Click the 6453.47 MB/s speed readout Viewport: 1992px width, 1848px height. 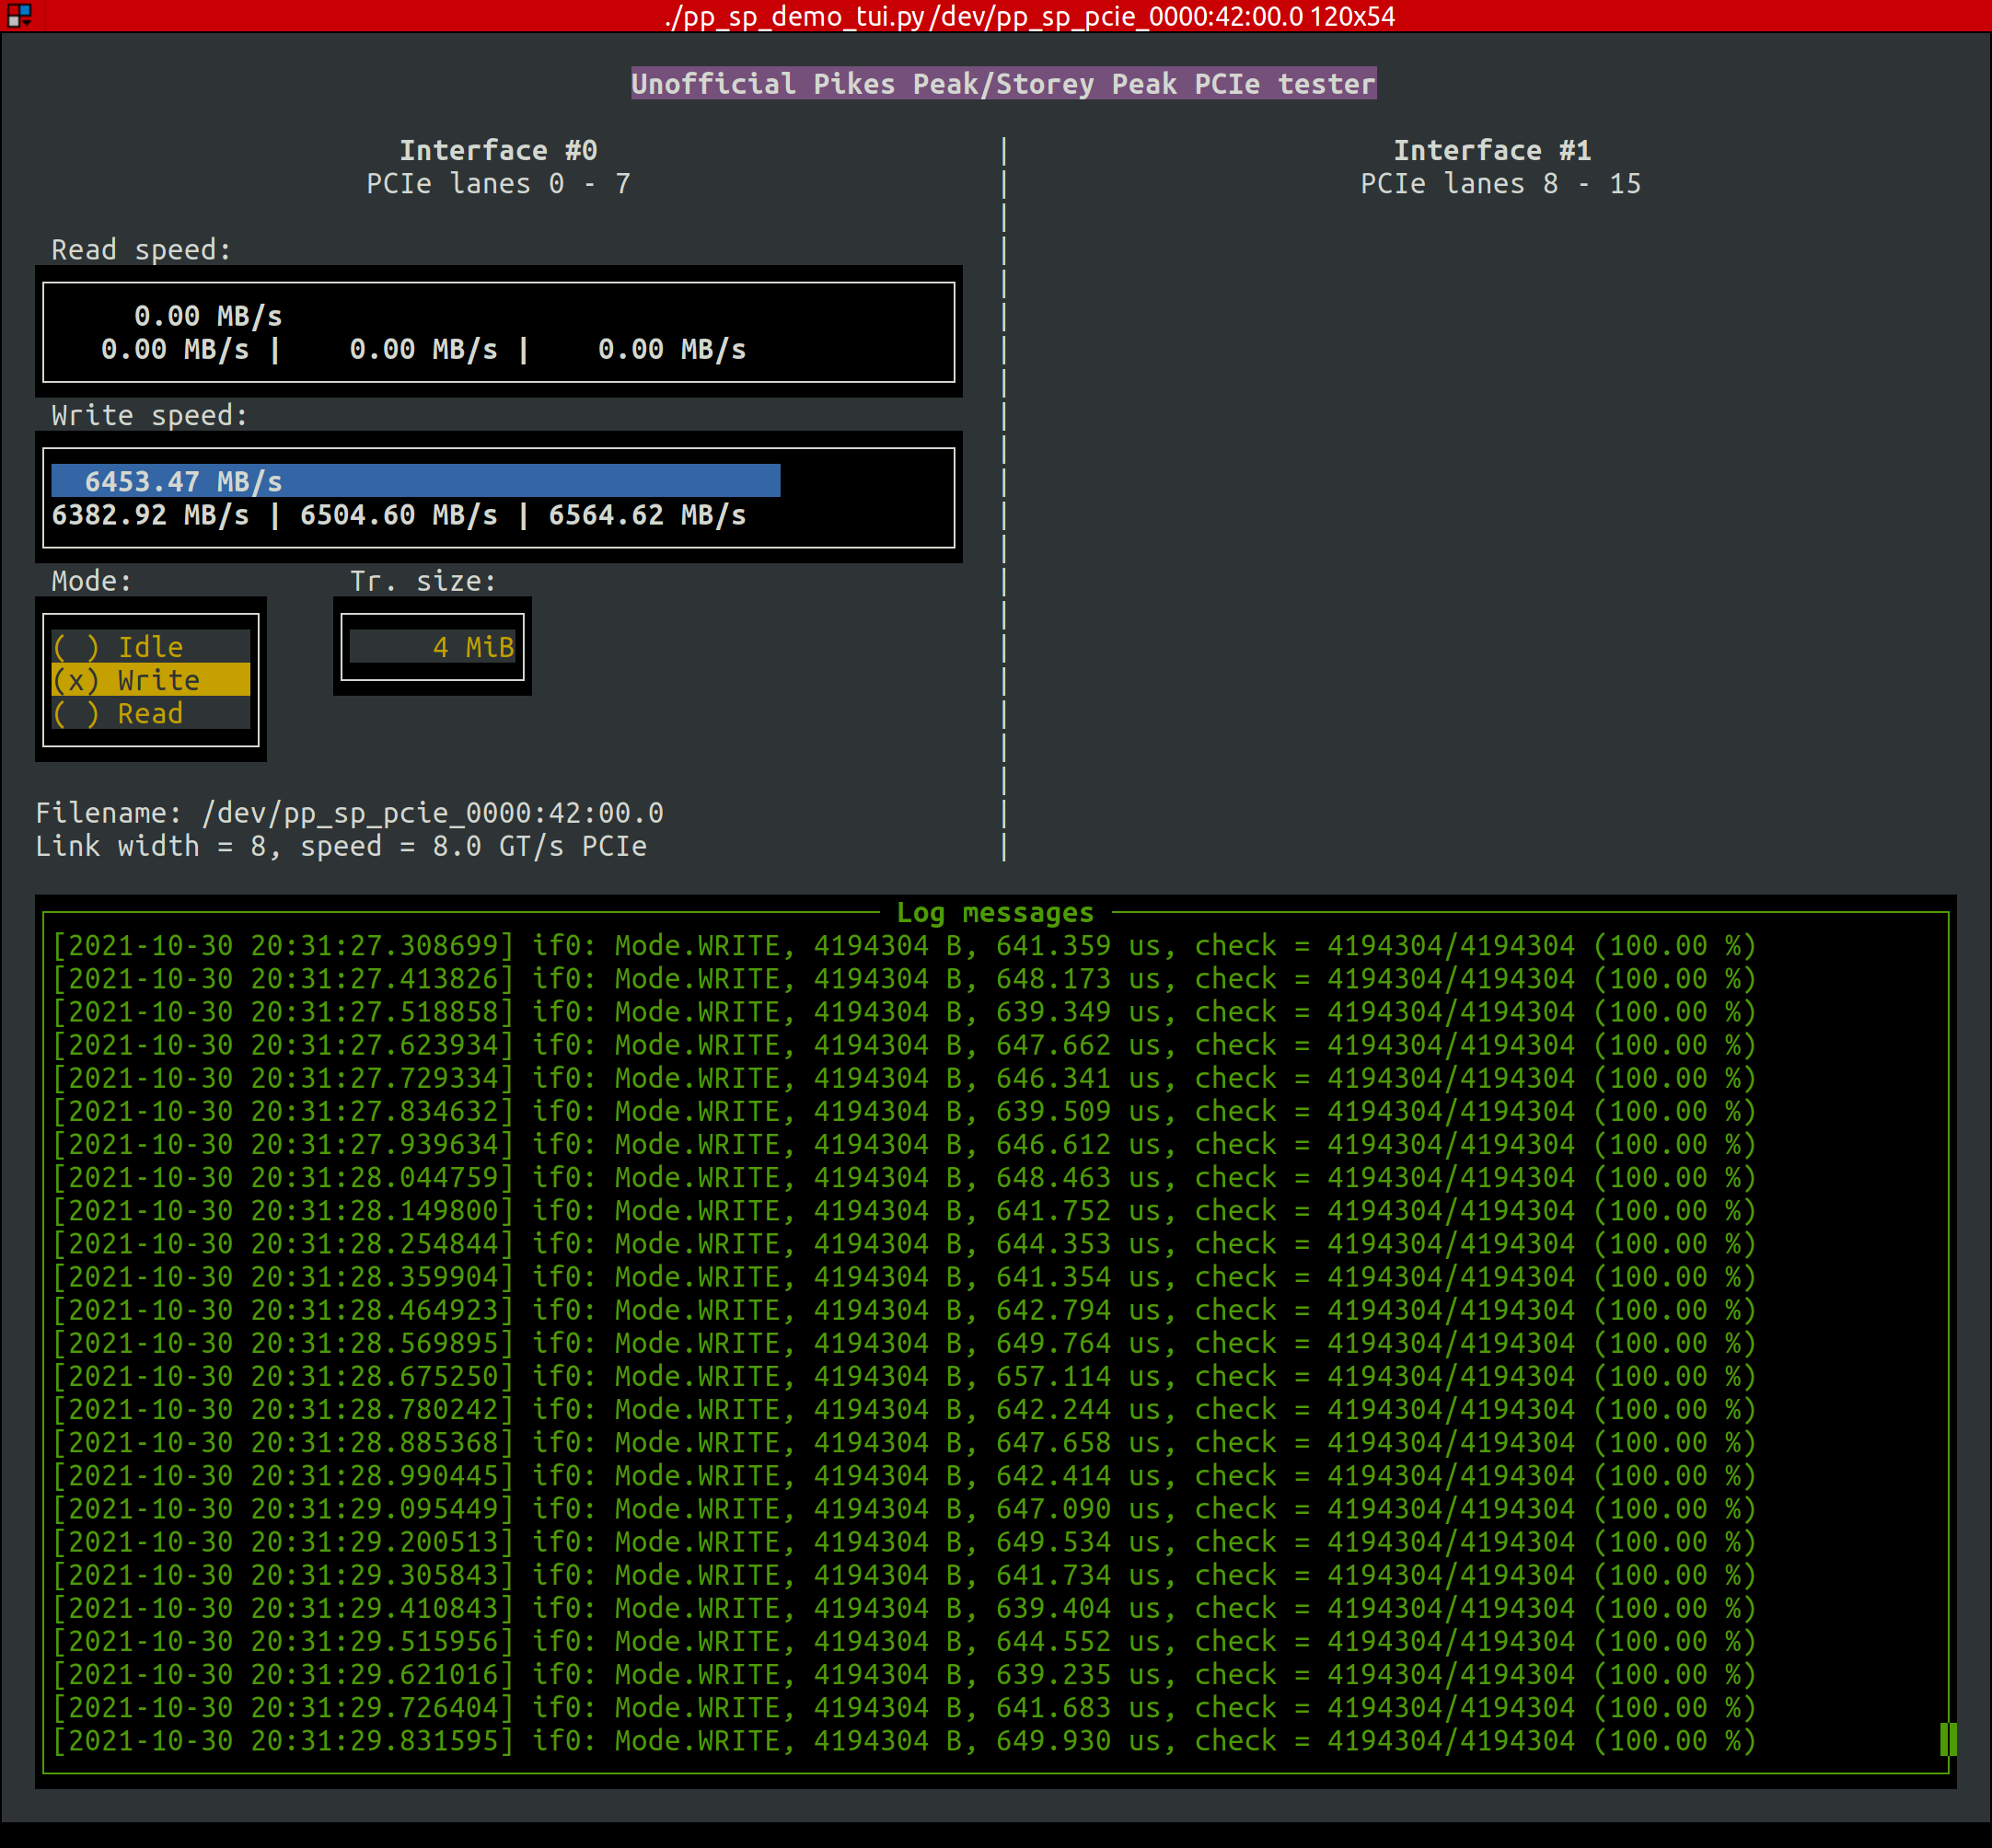183,481
